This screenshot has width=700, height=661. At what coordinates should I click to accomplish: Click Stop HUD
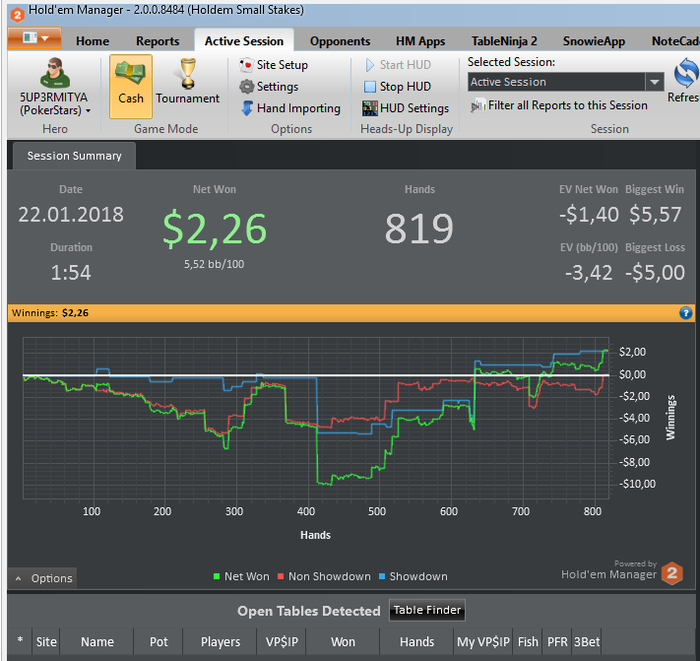[397, 87]
